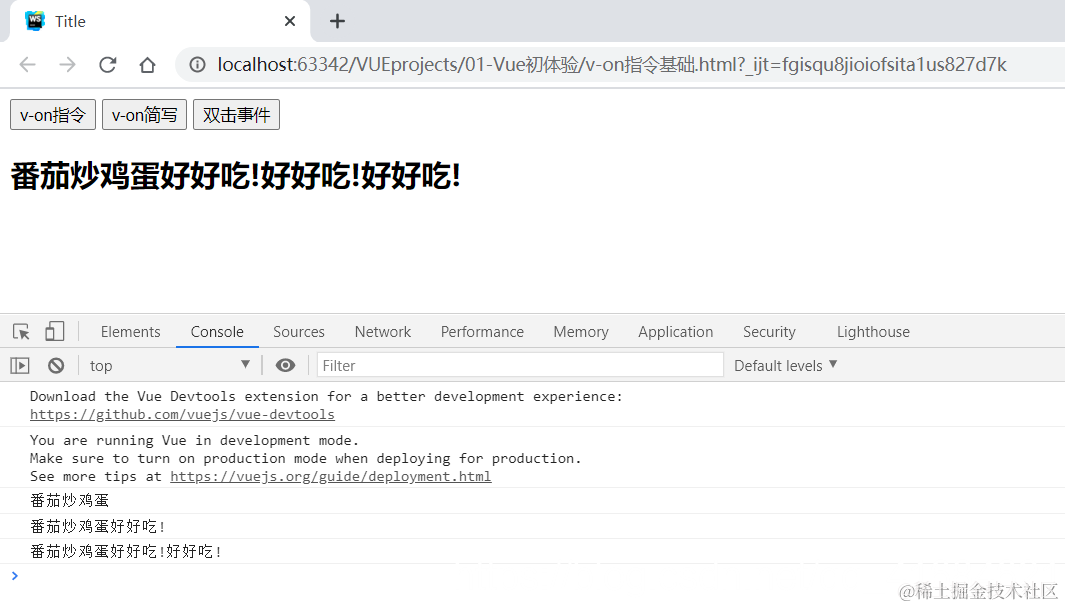Image resolution: width=1065 pixels, height=608 pixels.
Task: Show the console sidebar icon
Action: (x=20, y=365)
